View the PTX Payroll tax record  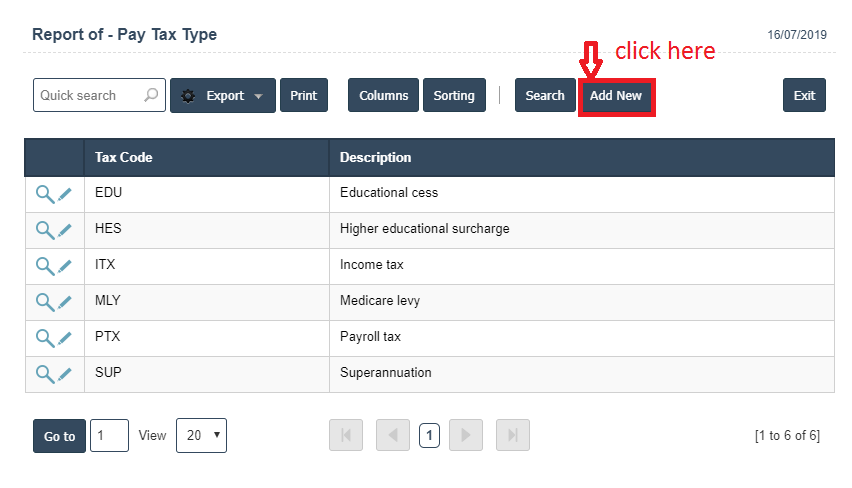point(45,338)
